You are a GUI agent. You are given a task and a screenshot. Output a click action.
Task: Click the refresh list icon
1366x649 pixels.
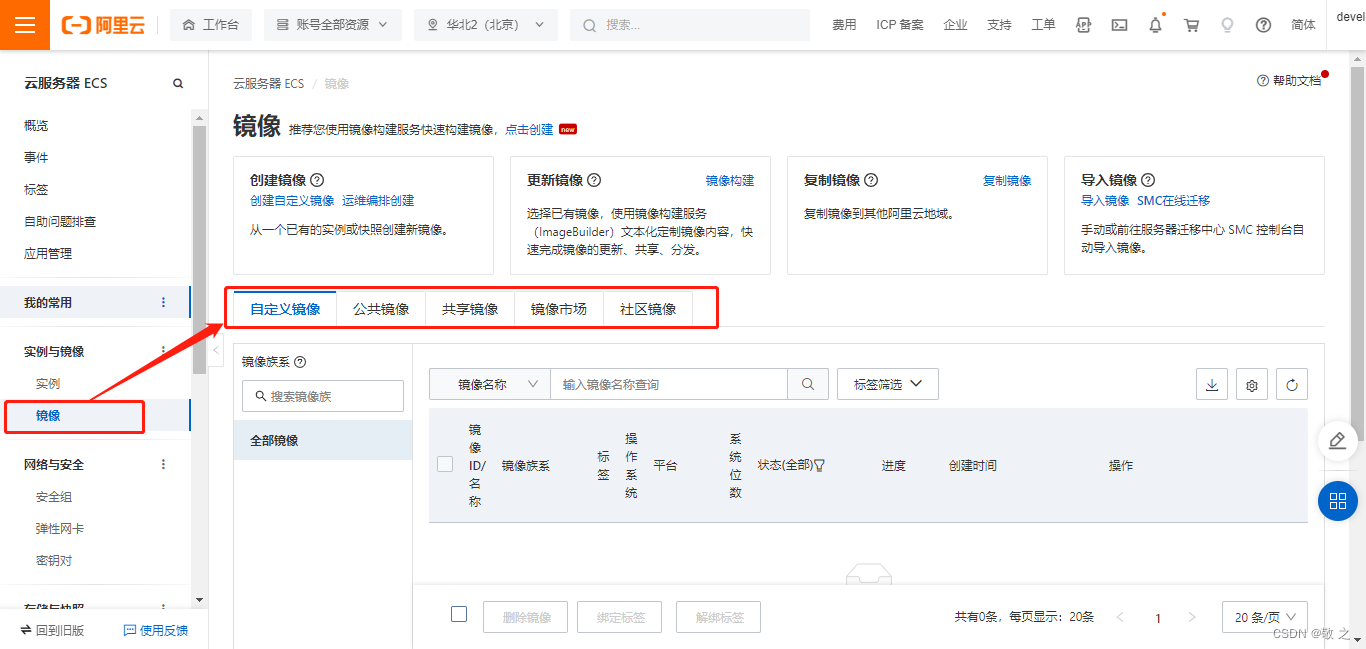click(1292, 384)
